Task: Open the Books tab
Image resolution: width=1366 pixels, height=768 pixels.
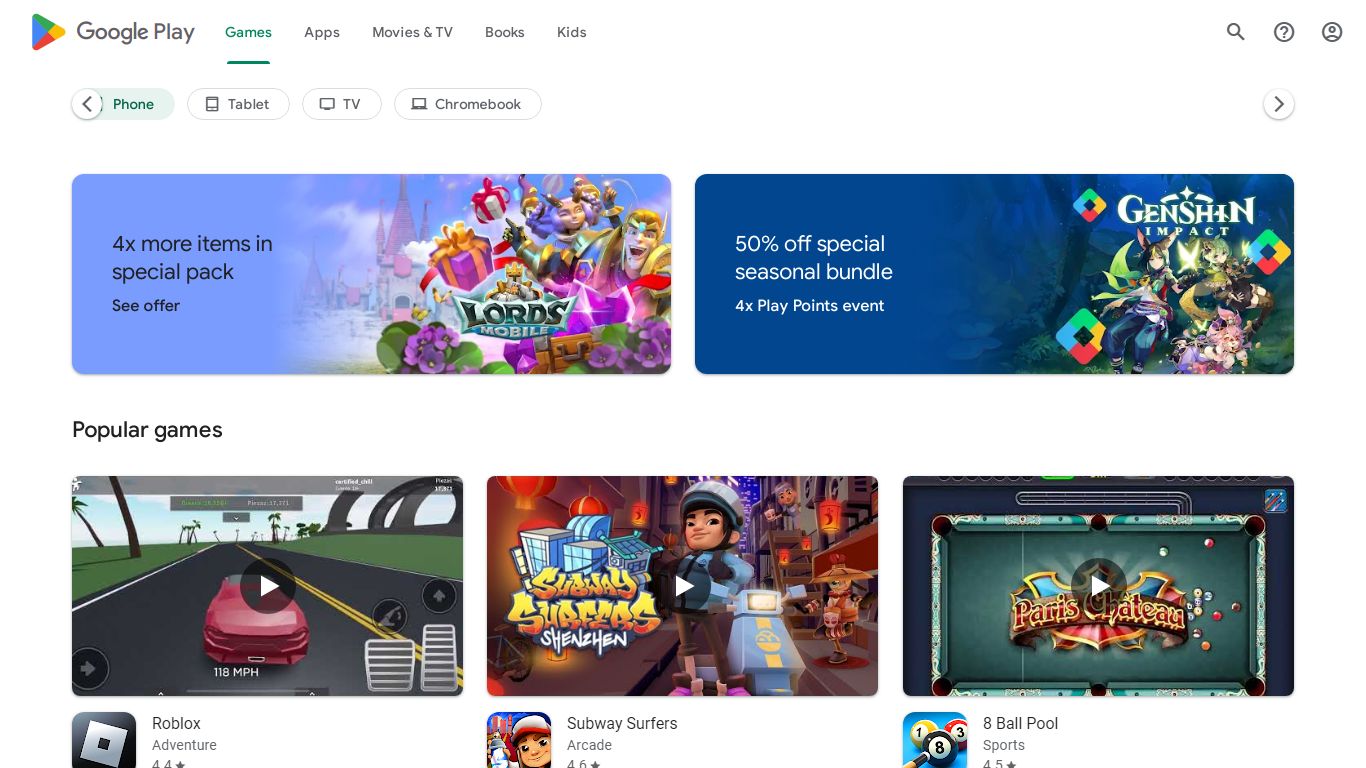Action: tap(505, 32)
